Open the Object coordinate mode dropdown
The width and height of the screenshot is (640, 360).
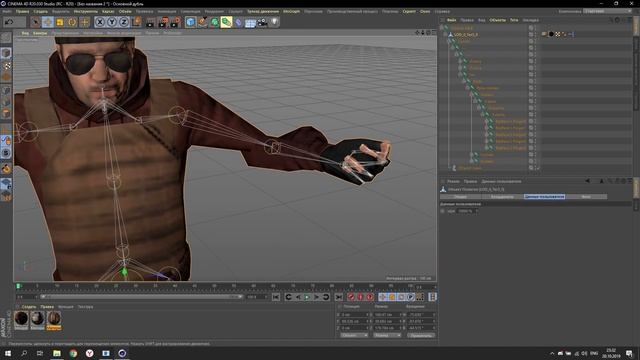pyautogui.click(x=354, y=335)
